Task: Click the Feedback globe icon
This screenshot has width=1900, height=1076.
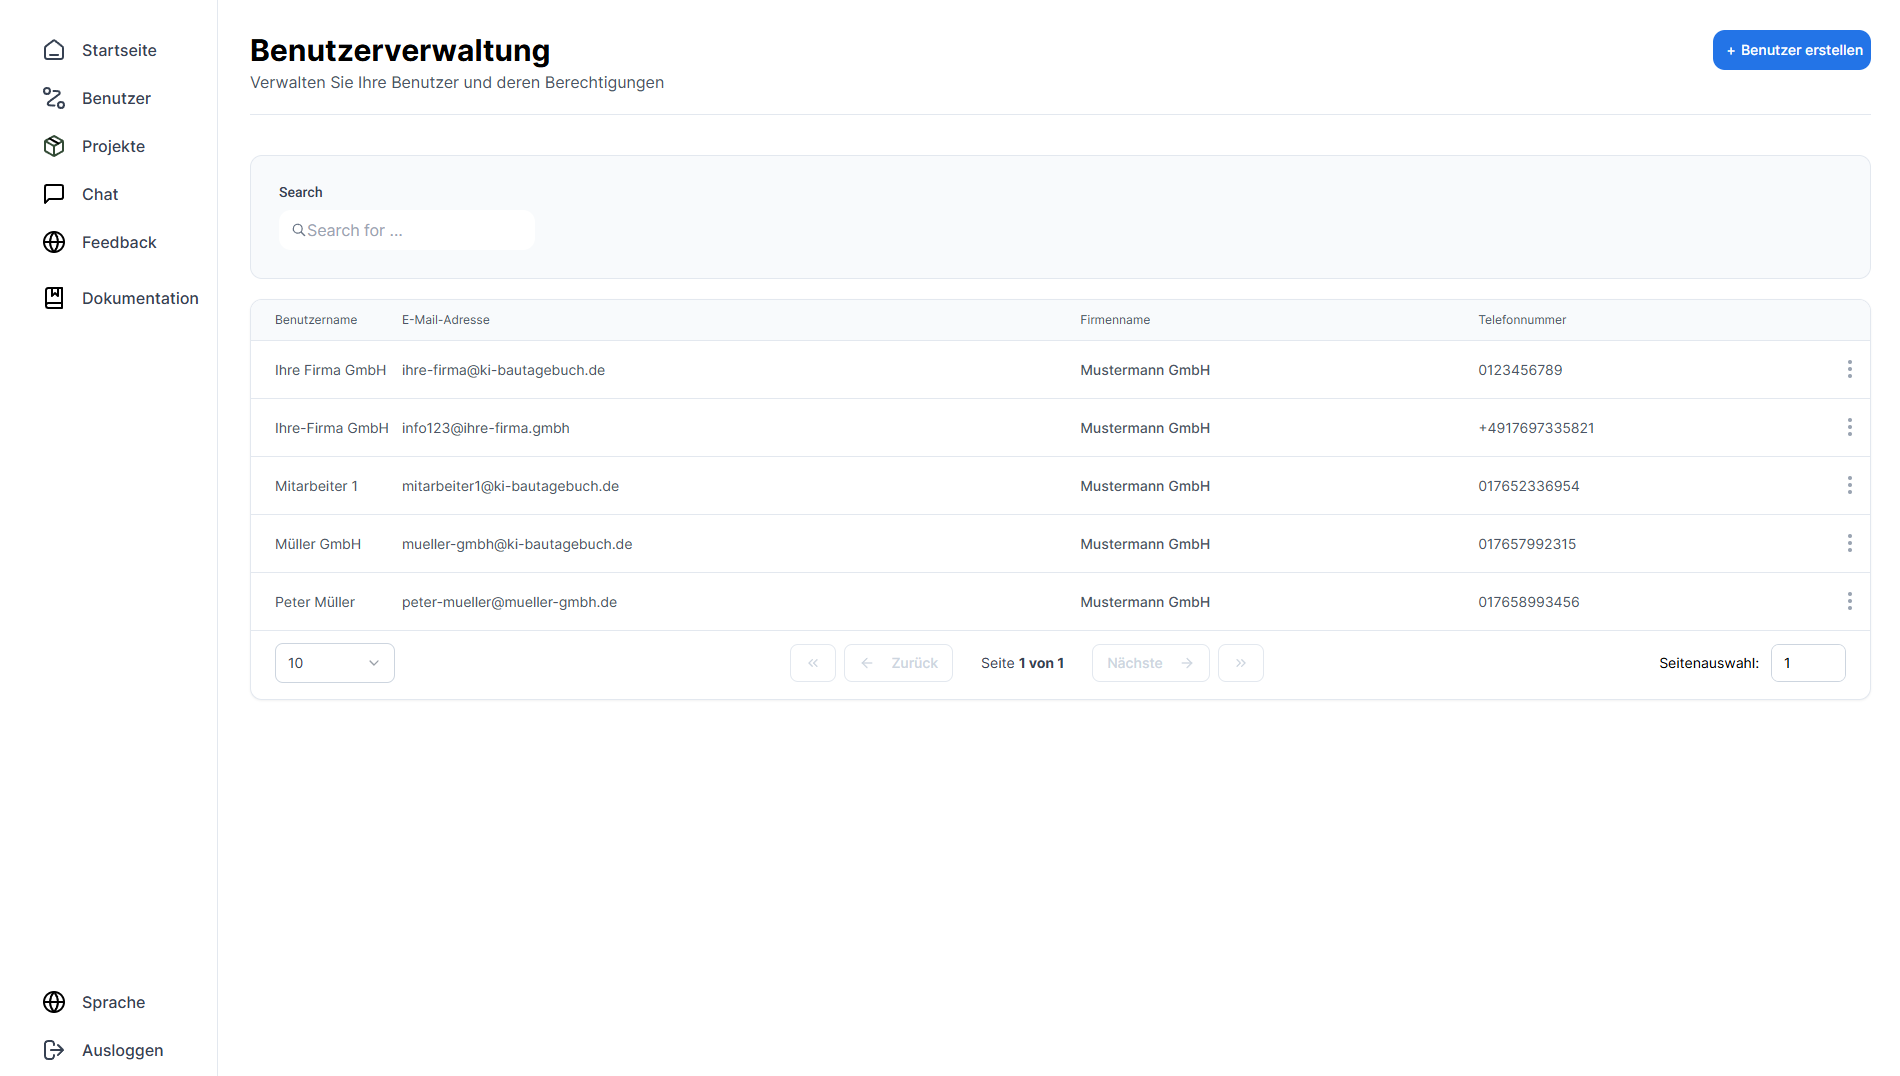Action: point(54,242)
